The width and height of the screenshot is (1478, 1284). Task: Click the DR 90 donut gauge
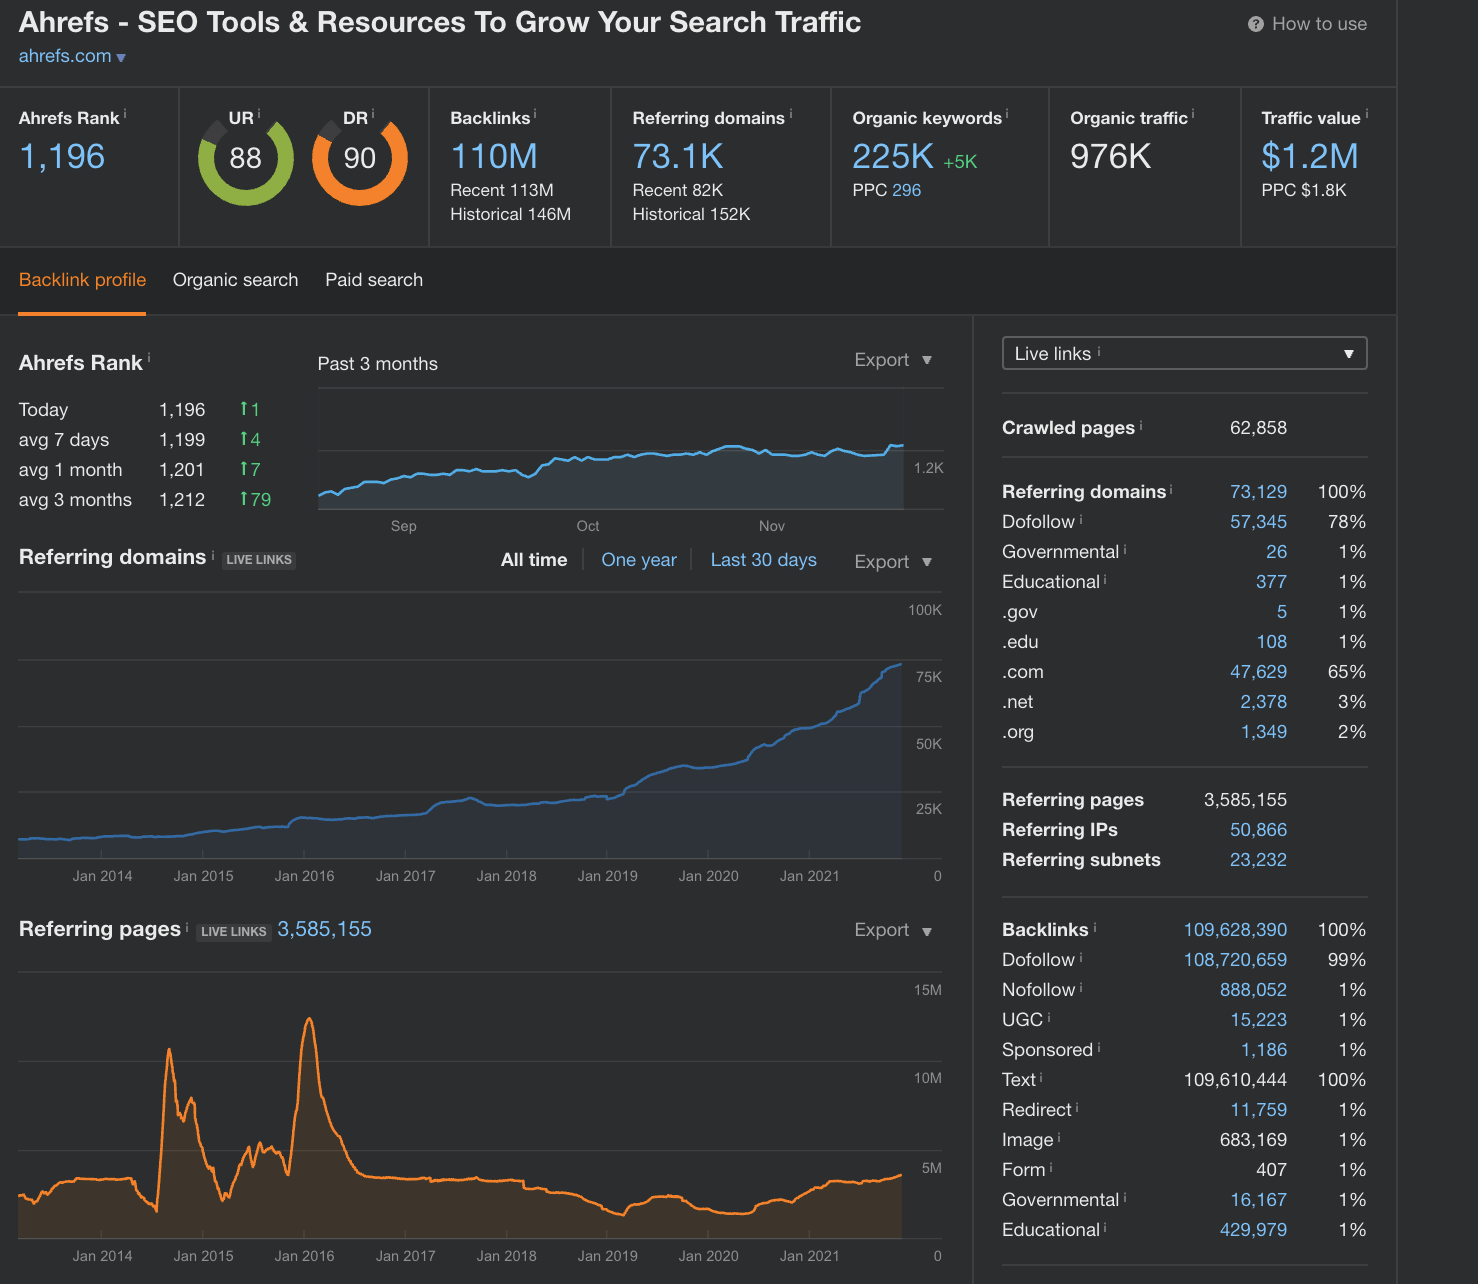click(x=360, y=158)
